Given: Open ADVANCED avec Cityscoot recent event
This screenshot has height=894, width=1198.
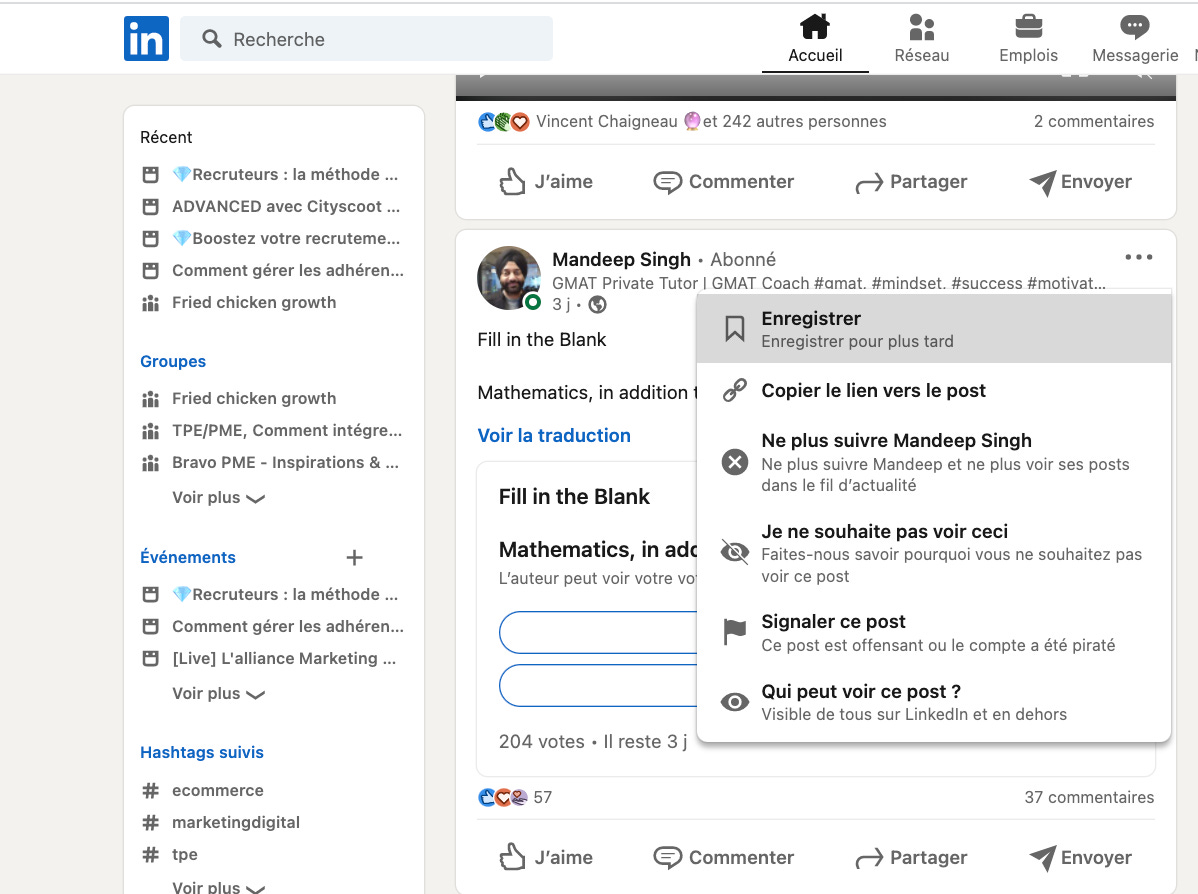Looking at the screenshot, I should click(286, 206).
